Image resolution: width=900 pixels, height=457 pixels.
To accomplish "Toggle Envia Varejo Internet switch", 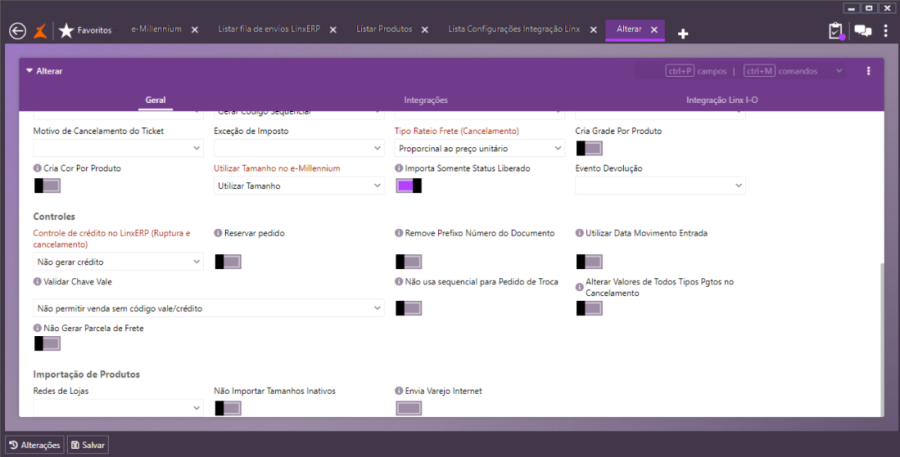I will coord(409,408).
